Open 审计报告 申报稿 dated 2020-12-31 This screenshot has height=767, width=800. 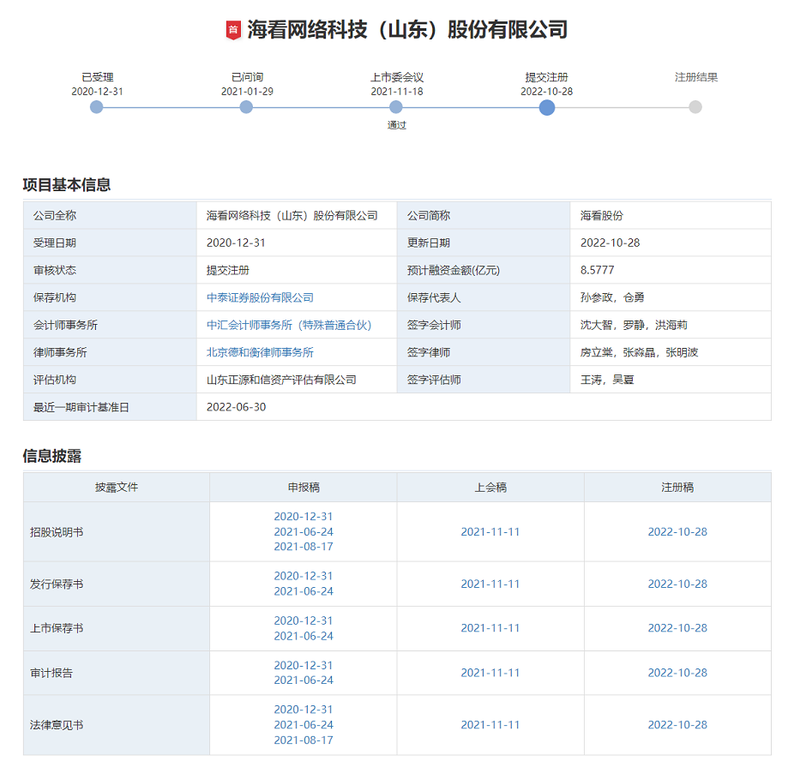tap(304, 665)
